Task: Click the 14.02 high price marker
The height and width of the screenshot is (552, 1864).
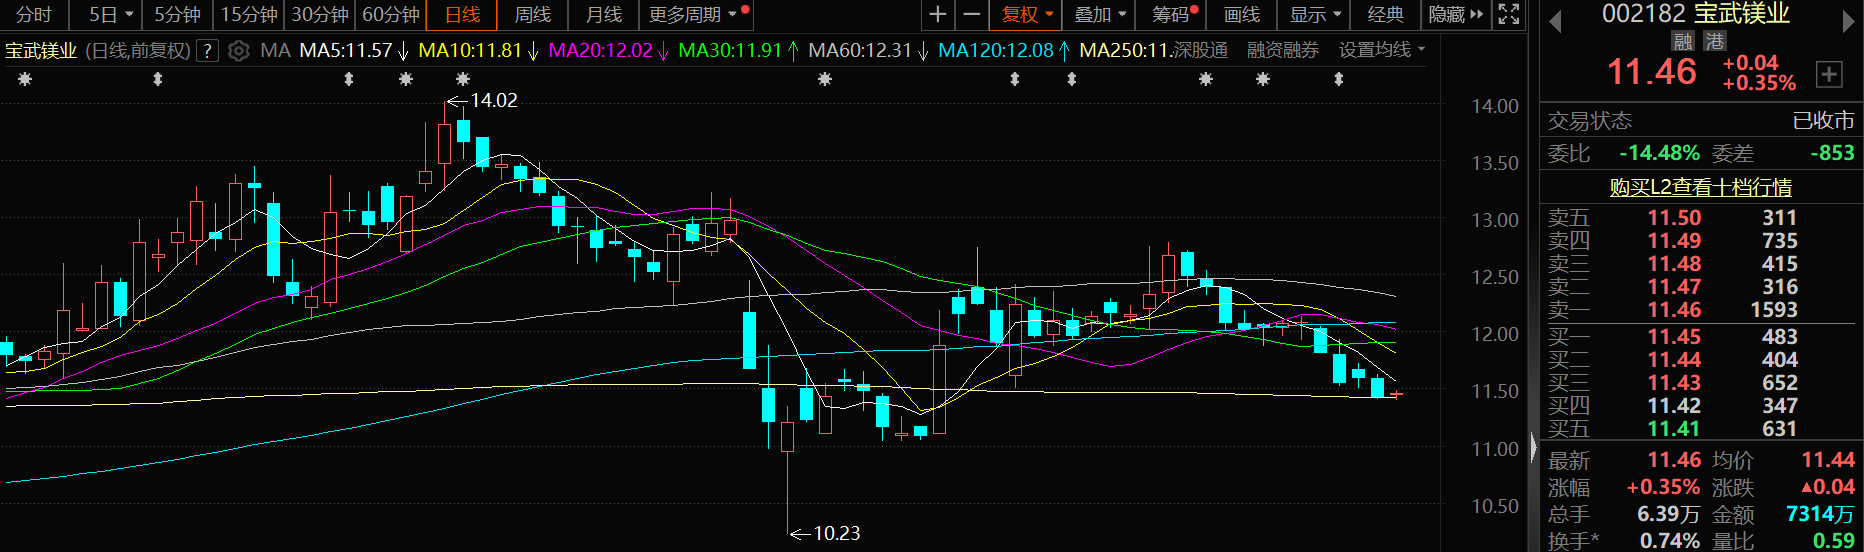Action: tap(493, 101)
